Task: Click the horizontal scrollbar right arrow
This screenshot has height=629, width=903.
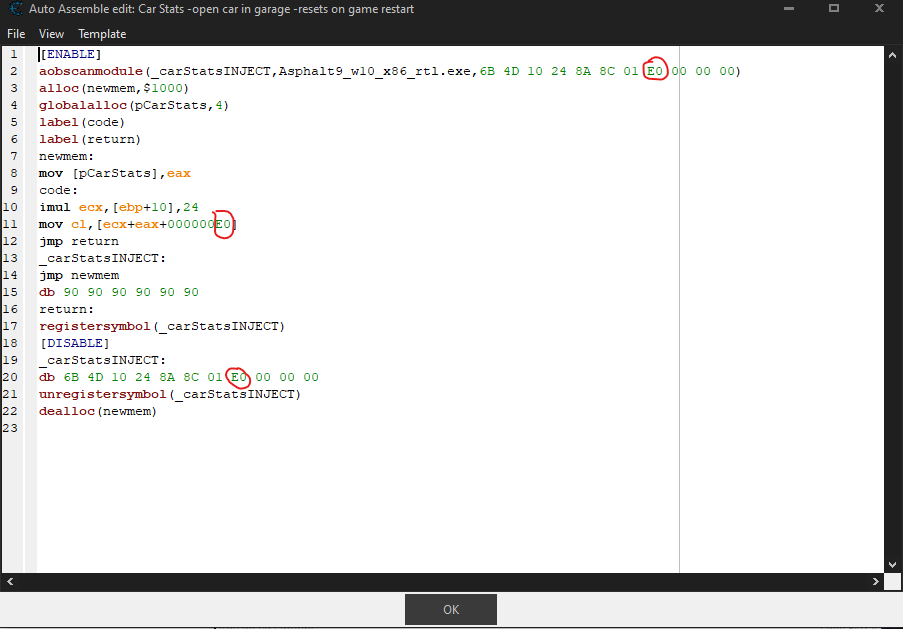Action: pos(876,582)
